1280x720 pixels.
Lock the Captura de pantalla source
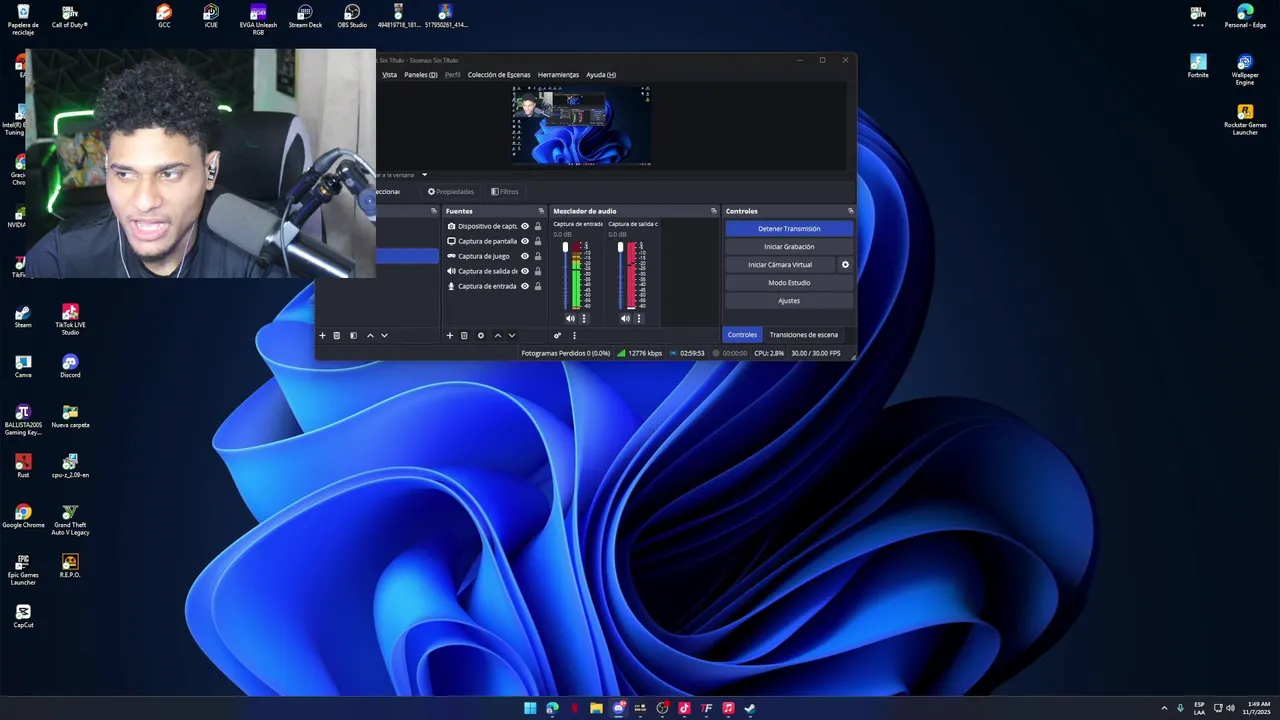538,241
